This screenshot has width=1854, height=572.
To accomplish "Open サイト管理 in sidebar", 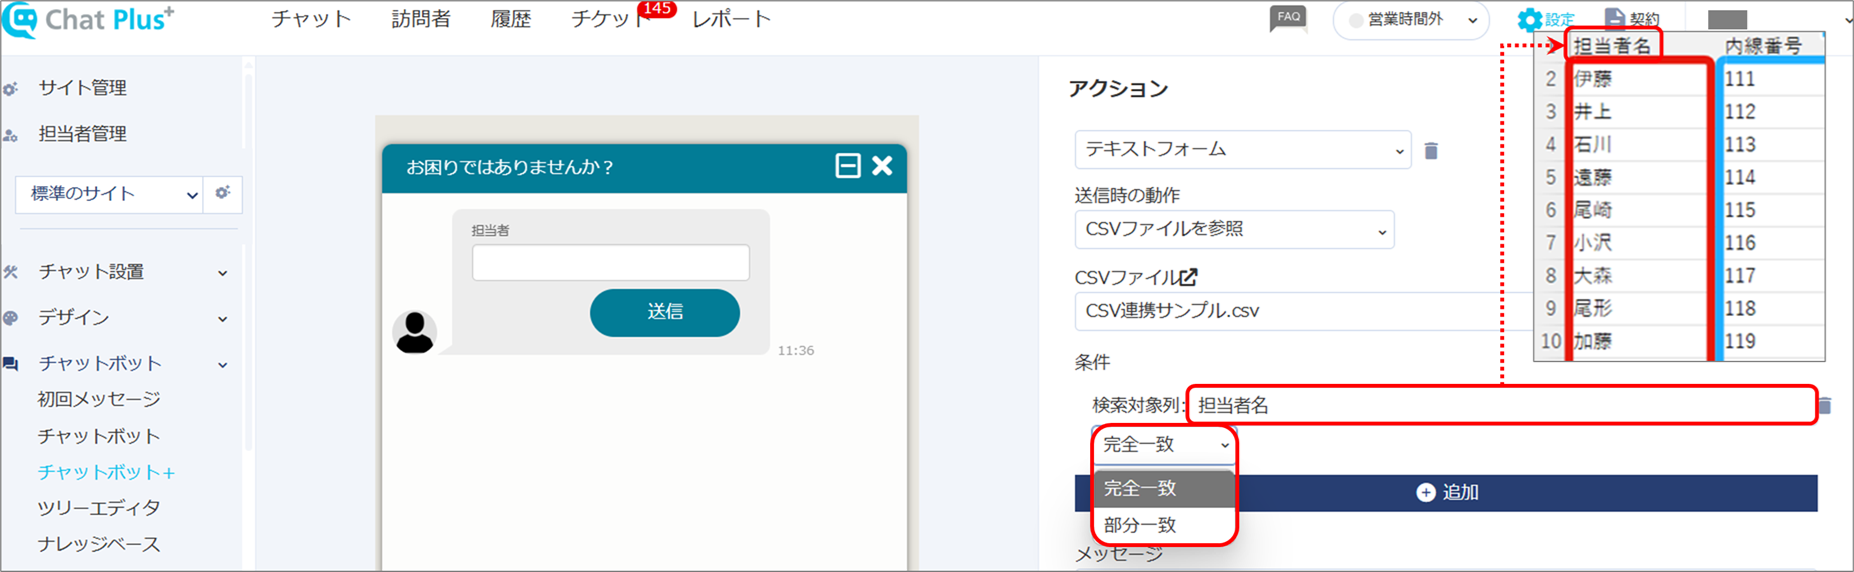I will (x=83, y=88).
